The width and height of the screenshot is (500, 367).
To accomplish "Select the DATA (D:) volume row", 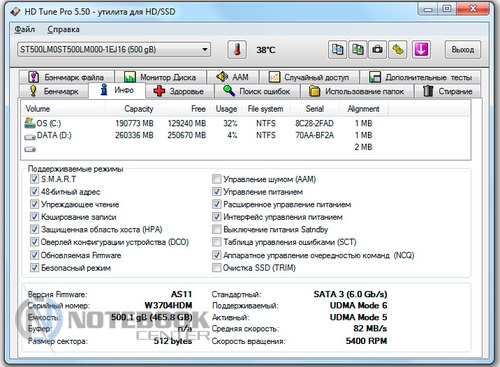I will click(x=246, y=135).
